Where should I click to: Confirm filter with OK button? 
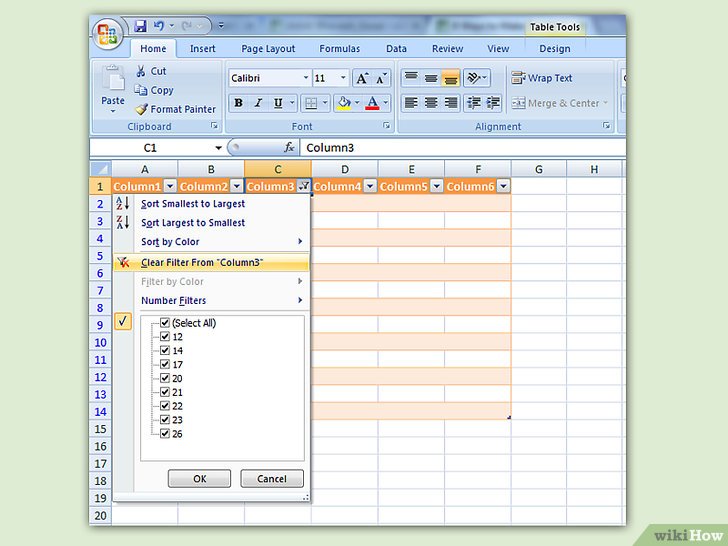click(x=199, y=479)
